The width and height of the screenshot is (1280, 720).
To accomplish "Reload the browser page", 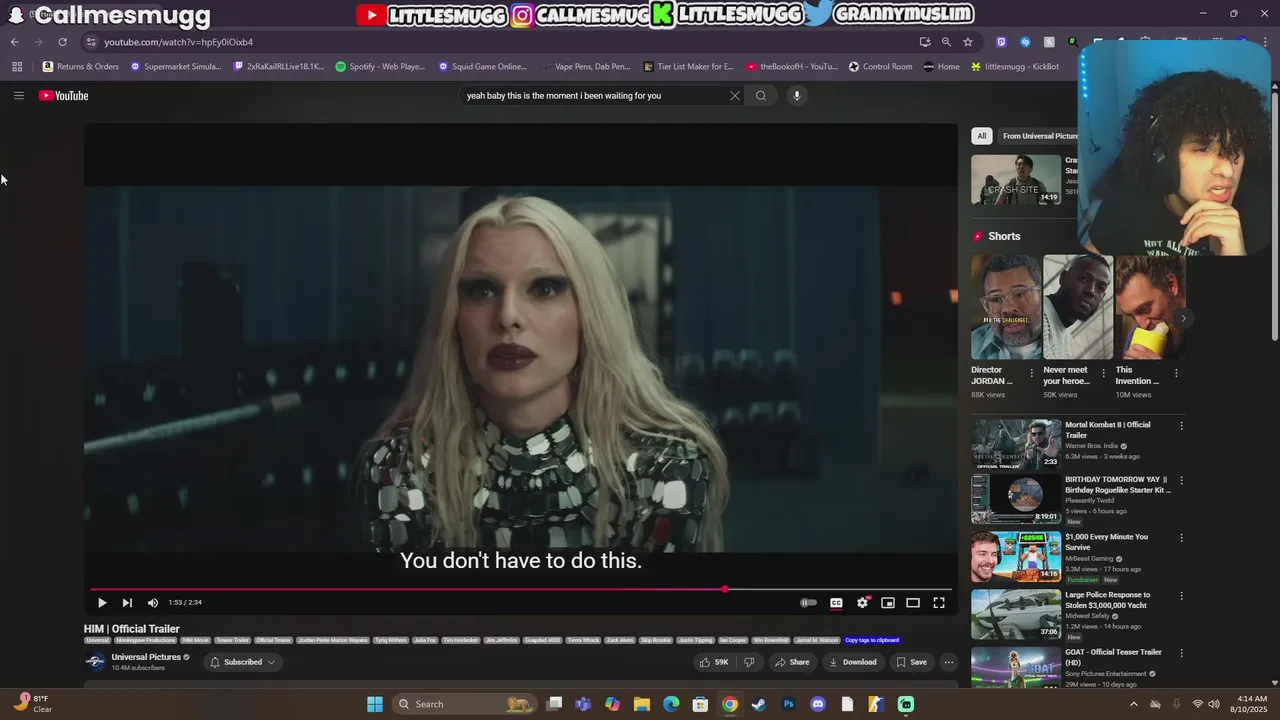I will (62, 42).
